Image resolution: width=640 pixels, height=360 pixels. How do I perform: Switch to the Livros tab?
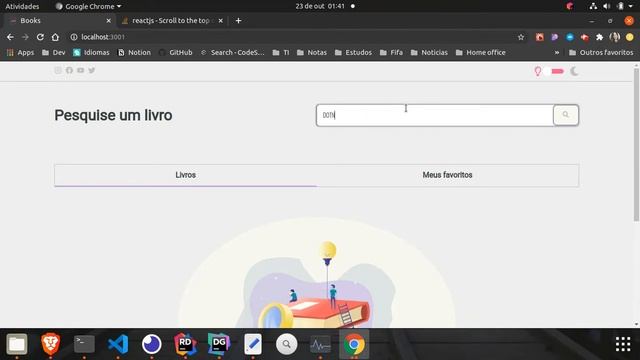coord(185,175)
